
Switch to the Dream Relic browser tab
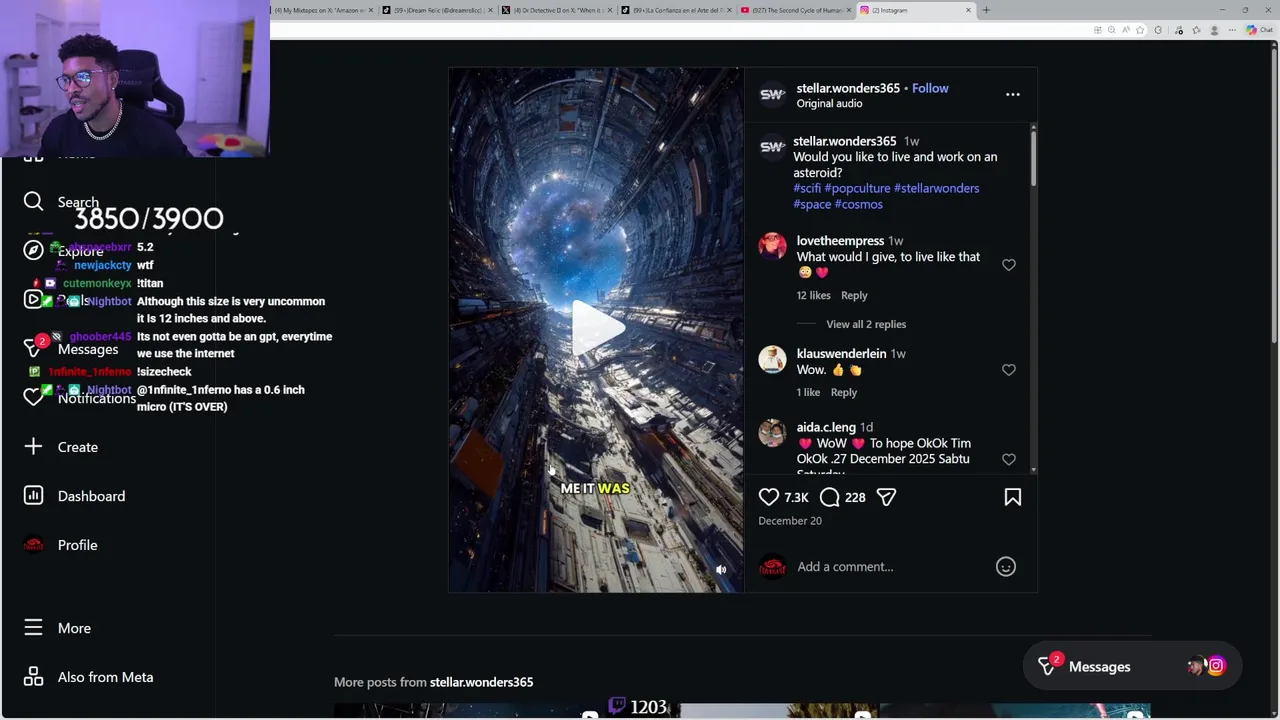(438, 10)
